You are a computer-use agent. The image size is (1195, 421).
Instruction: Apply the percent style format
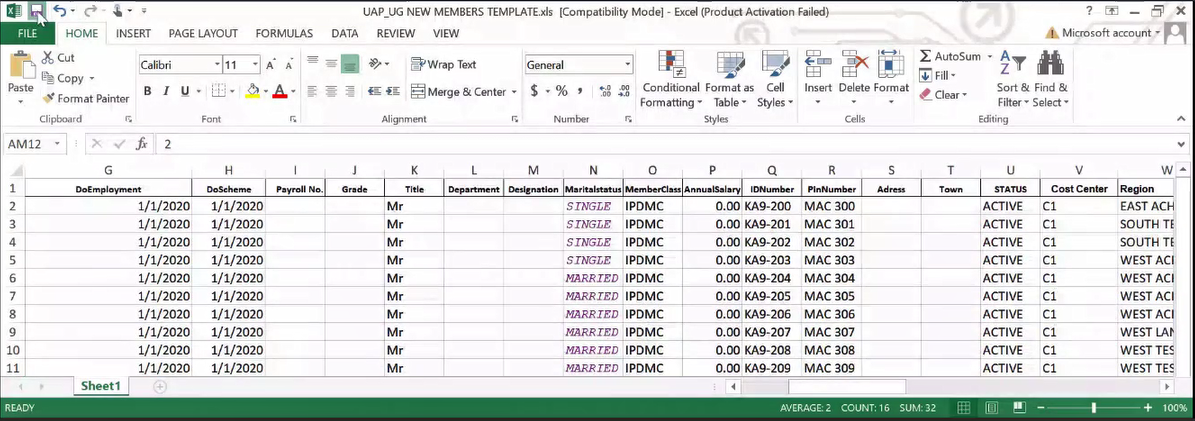tap(562, 91)
